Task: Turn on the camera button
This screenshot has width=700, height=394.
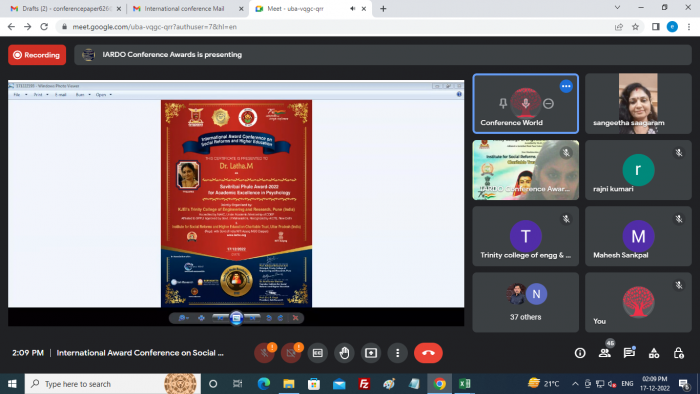Action: click(x=291, y=353)
